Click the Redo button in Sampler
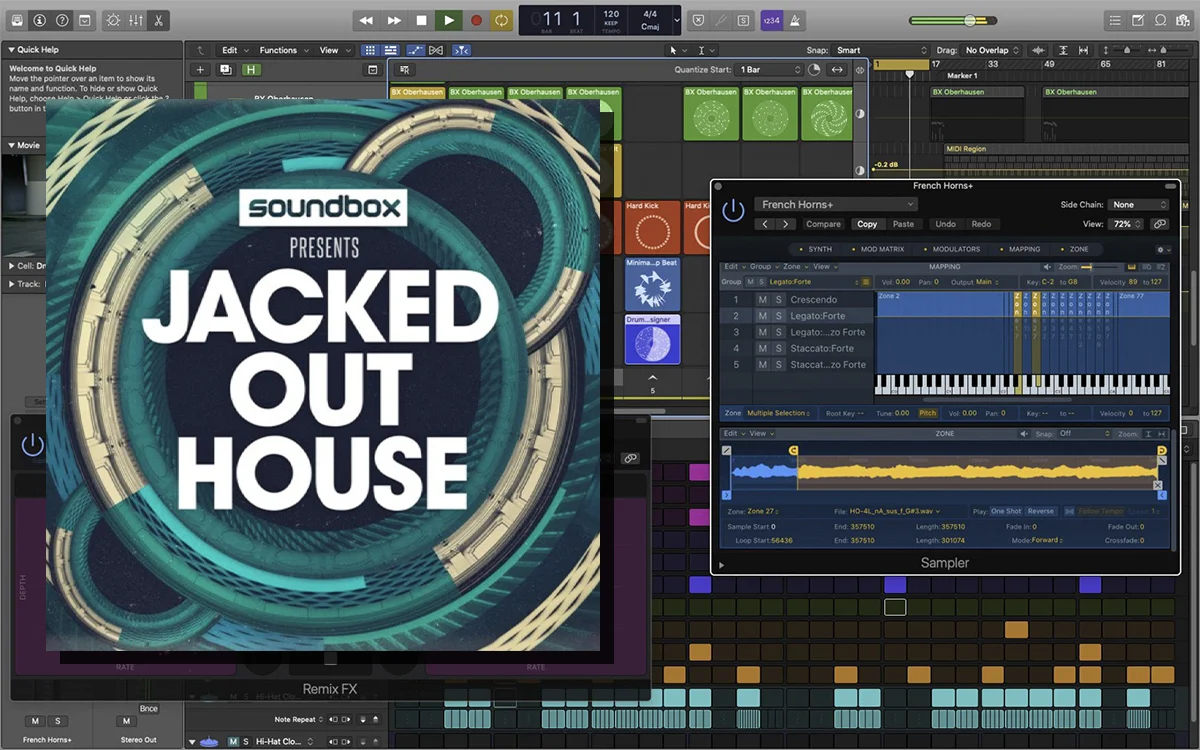Viewport: 1200px width, 750px height. (x=981, y=224)
